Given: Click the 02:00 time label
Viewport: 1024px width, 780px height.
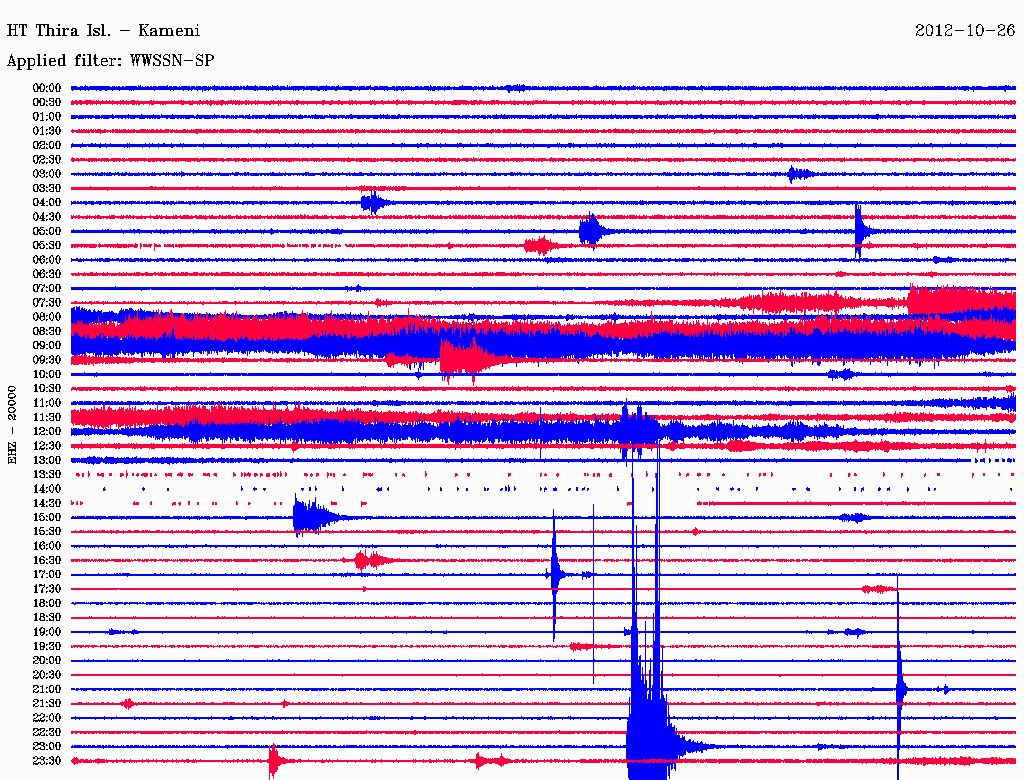Looking at the screenshot, I should click(x=47, y=146).
